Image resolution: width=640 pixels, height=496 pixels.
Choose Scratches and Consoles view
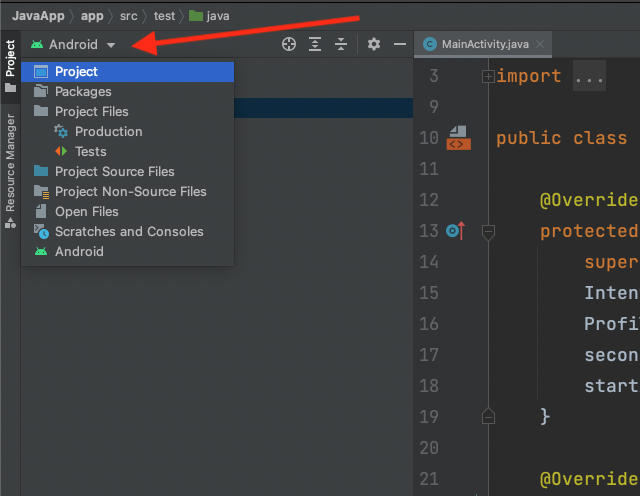(127, 231)
